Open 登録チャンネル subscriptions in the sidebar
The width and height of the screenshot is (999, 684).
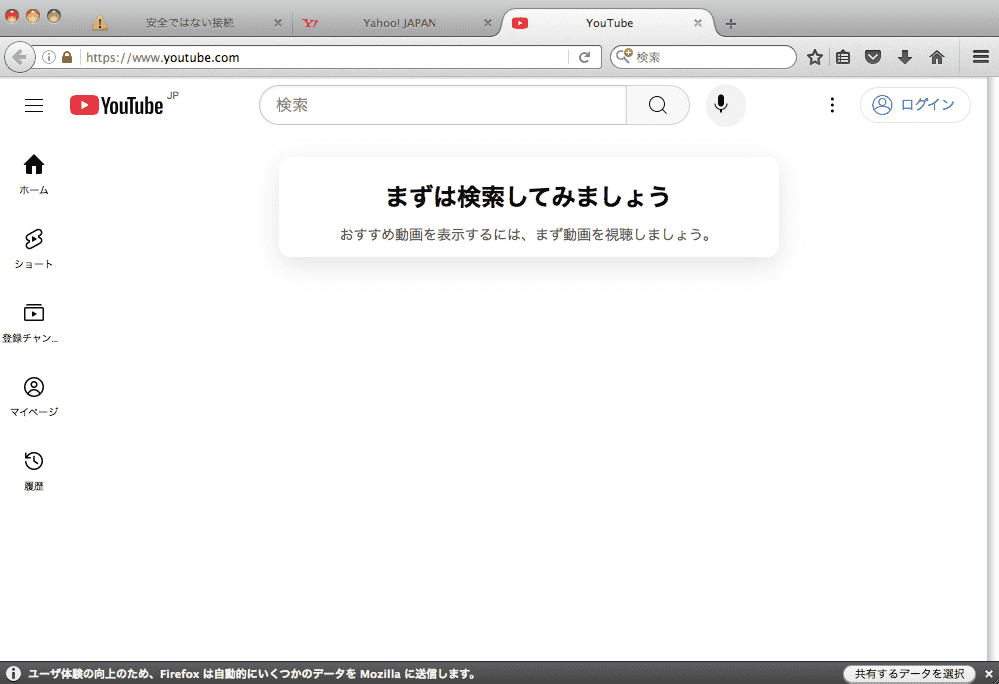pos(31,323)
